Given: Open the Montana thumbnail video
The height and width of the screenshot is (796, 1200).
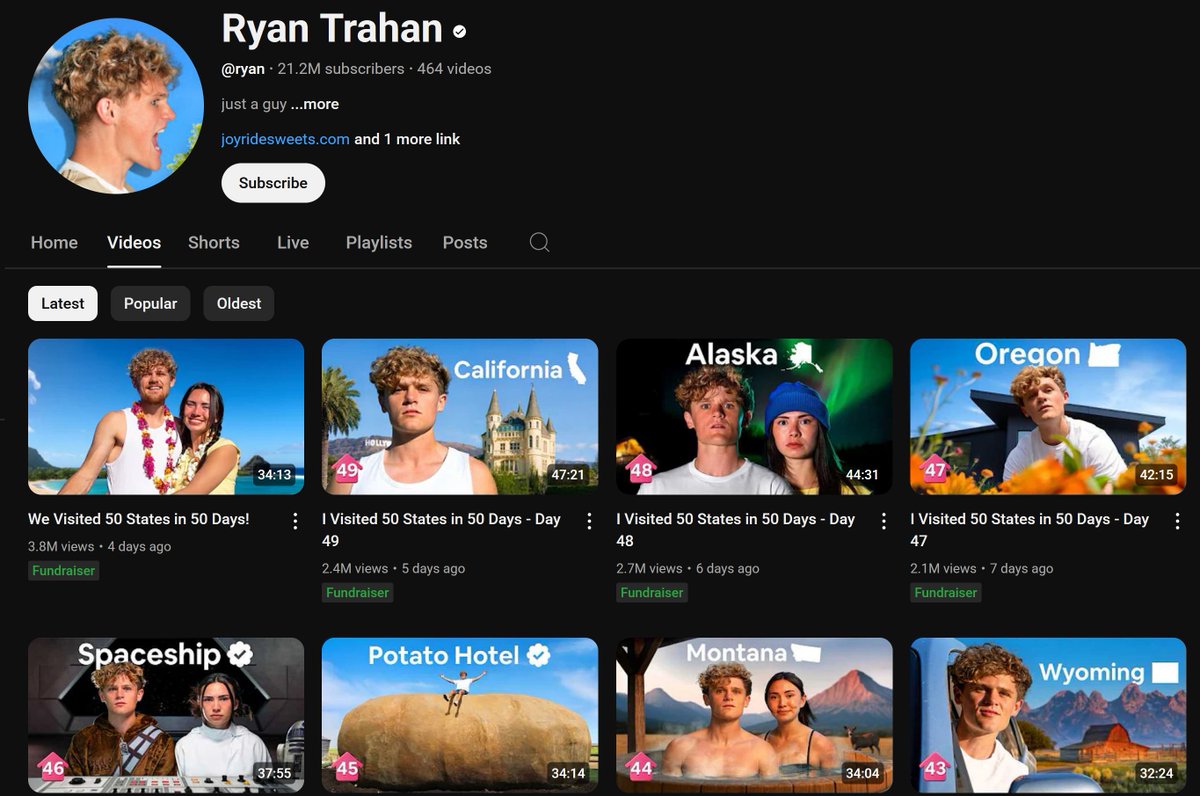Looking at the screenshot, I should click(754, 716).
